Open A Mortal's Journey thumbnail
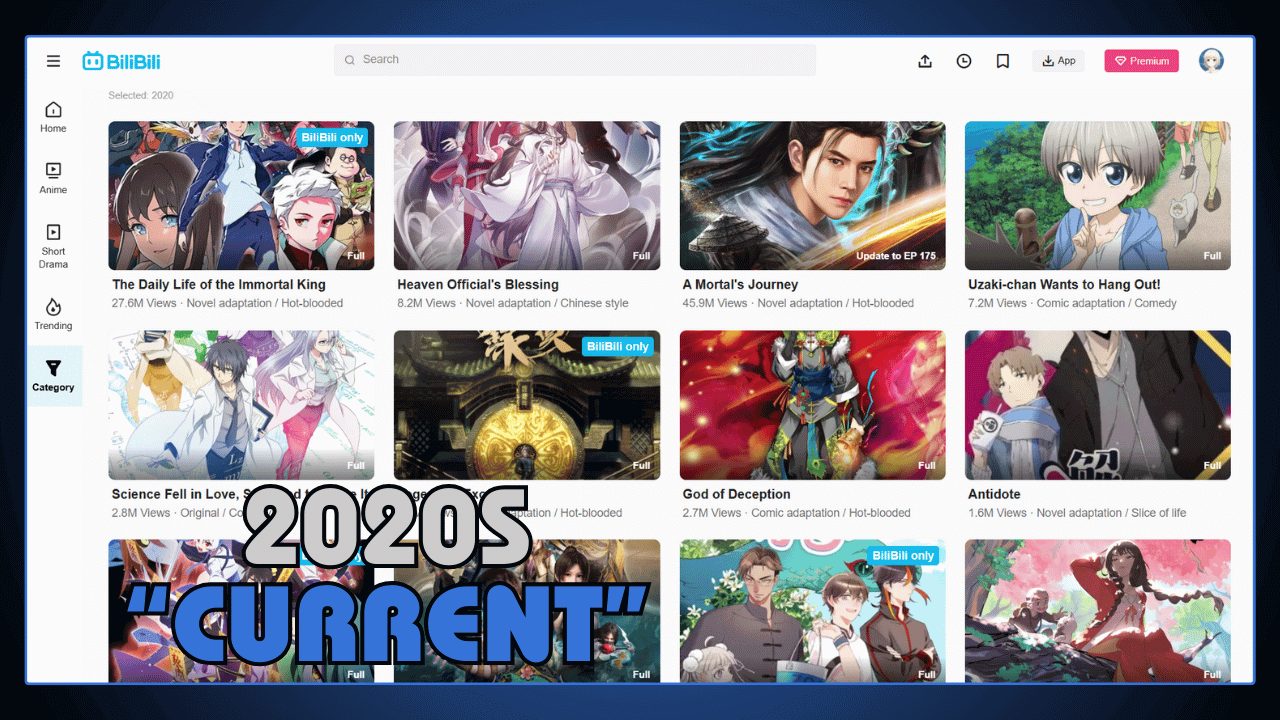Screen dimensions: 1280x720 [812, 196]
